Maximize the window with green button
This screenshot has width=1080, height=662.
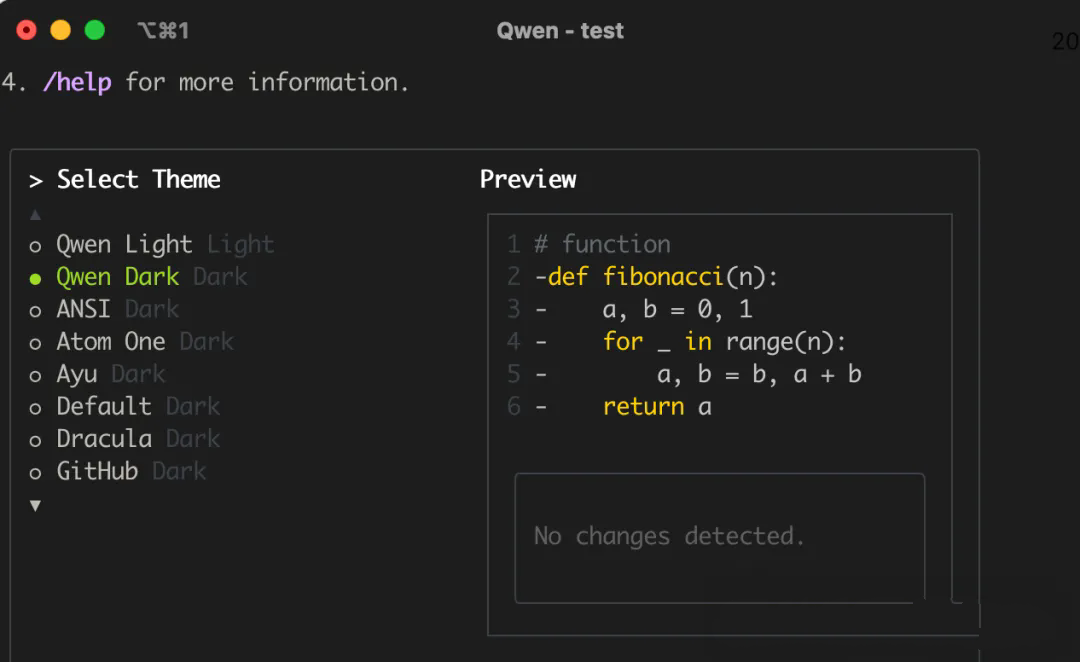pyautogui.click(x=94, y=30)
